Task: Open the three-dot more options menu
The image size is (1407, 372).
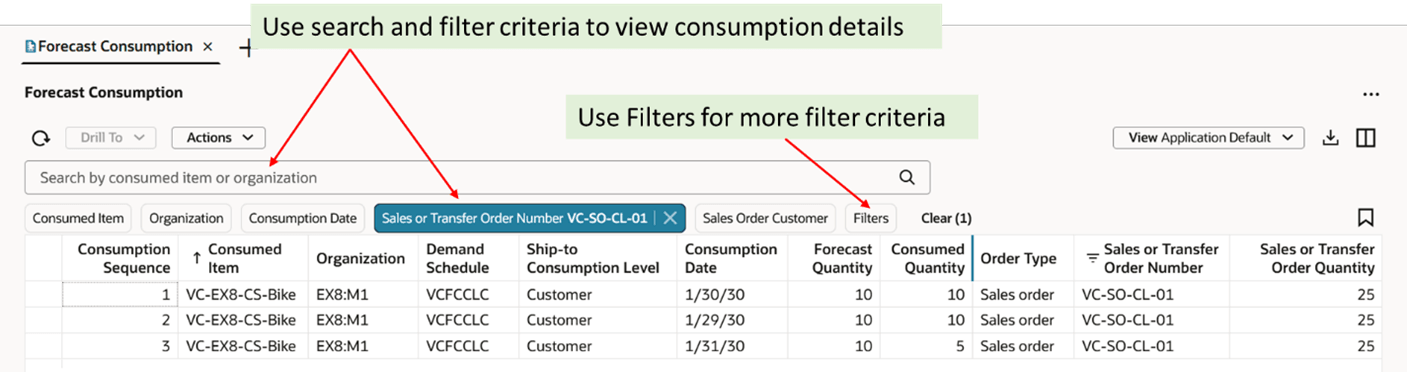Action: [1371, 93]
